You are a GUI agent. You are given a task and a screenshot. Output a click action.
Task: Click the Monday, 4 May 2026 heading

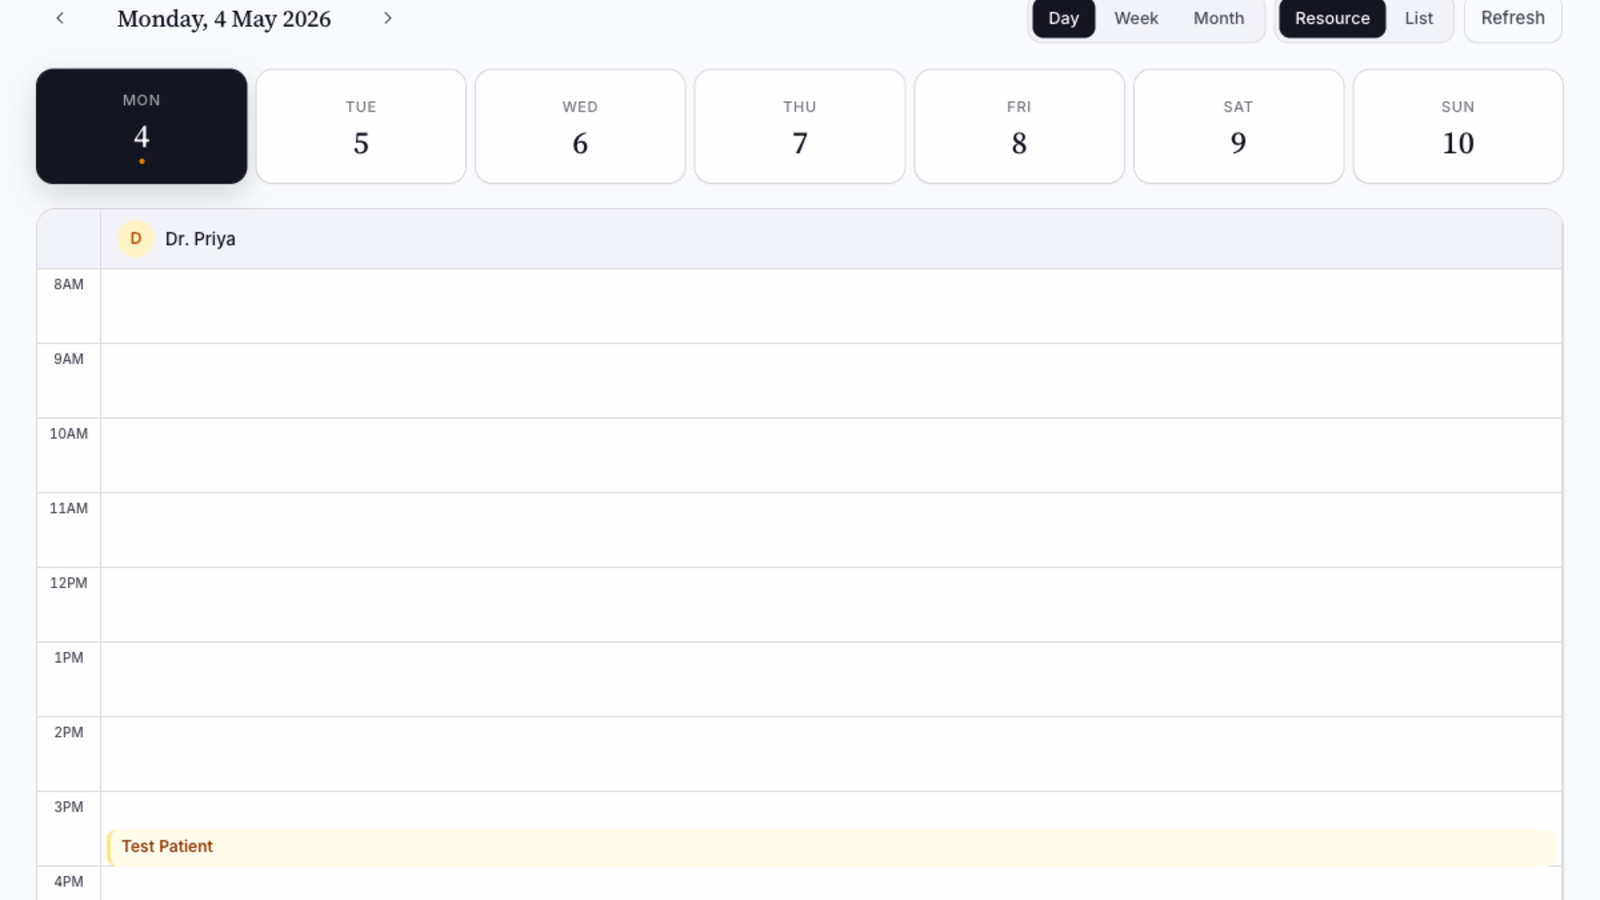click(x=224, y=19)
